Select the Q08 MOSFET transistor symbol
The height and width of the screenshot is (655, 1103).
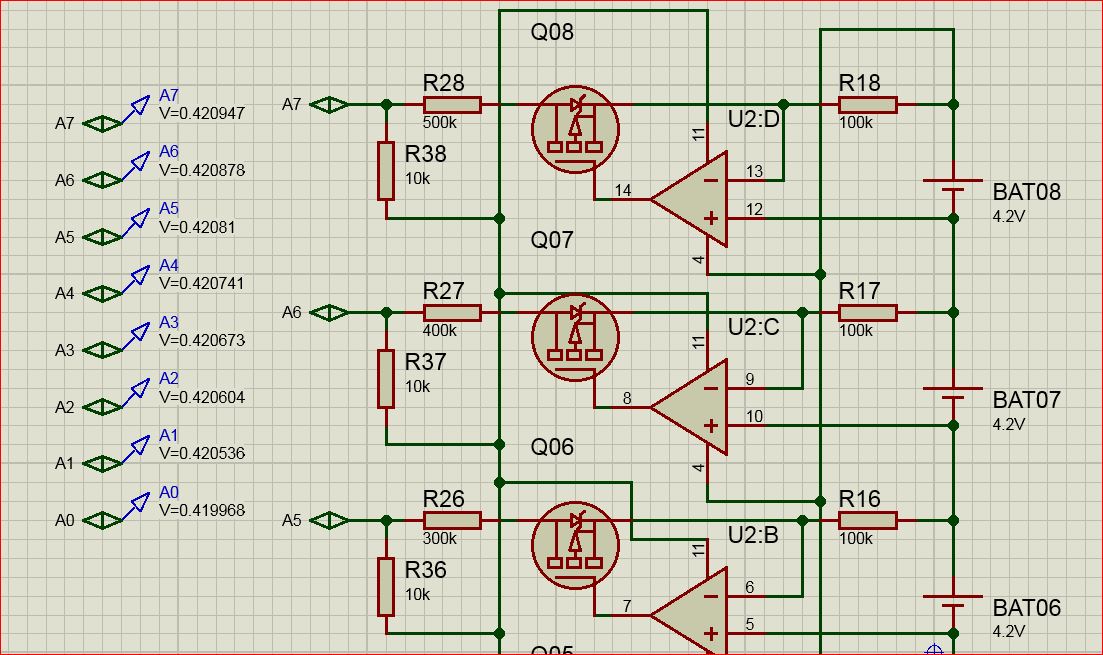[x=575, y=130]
